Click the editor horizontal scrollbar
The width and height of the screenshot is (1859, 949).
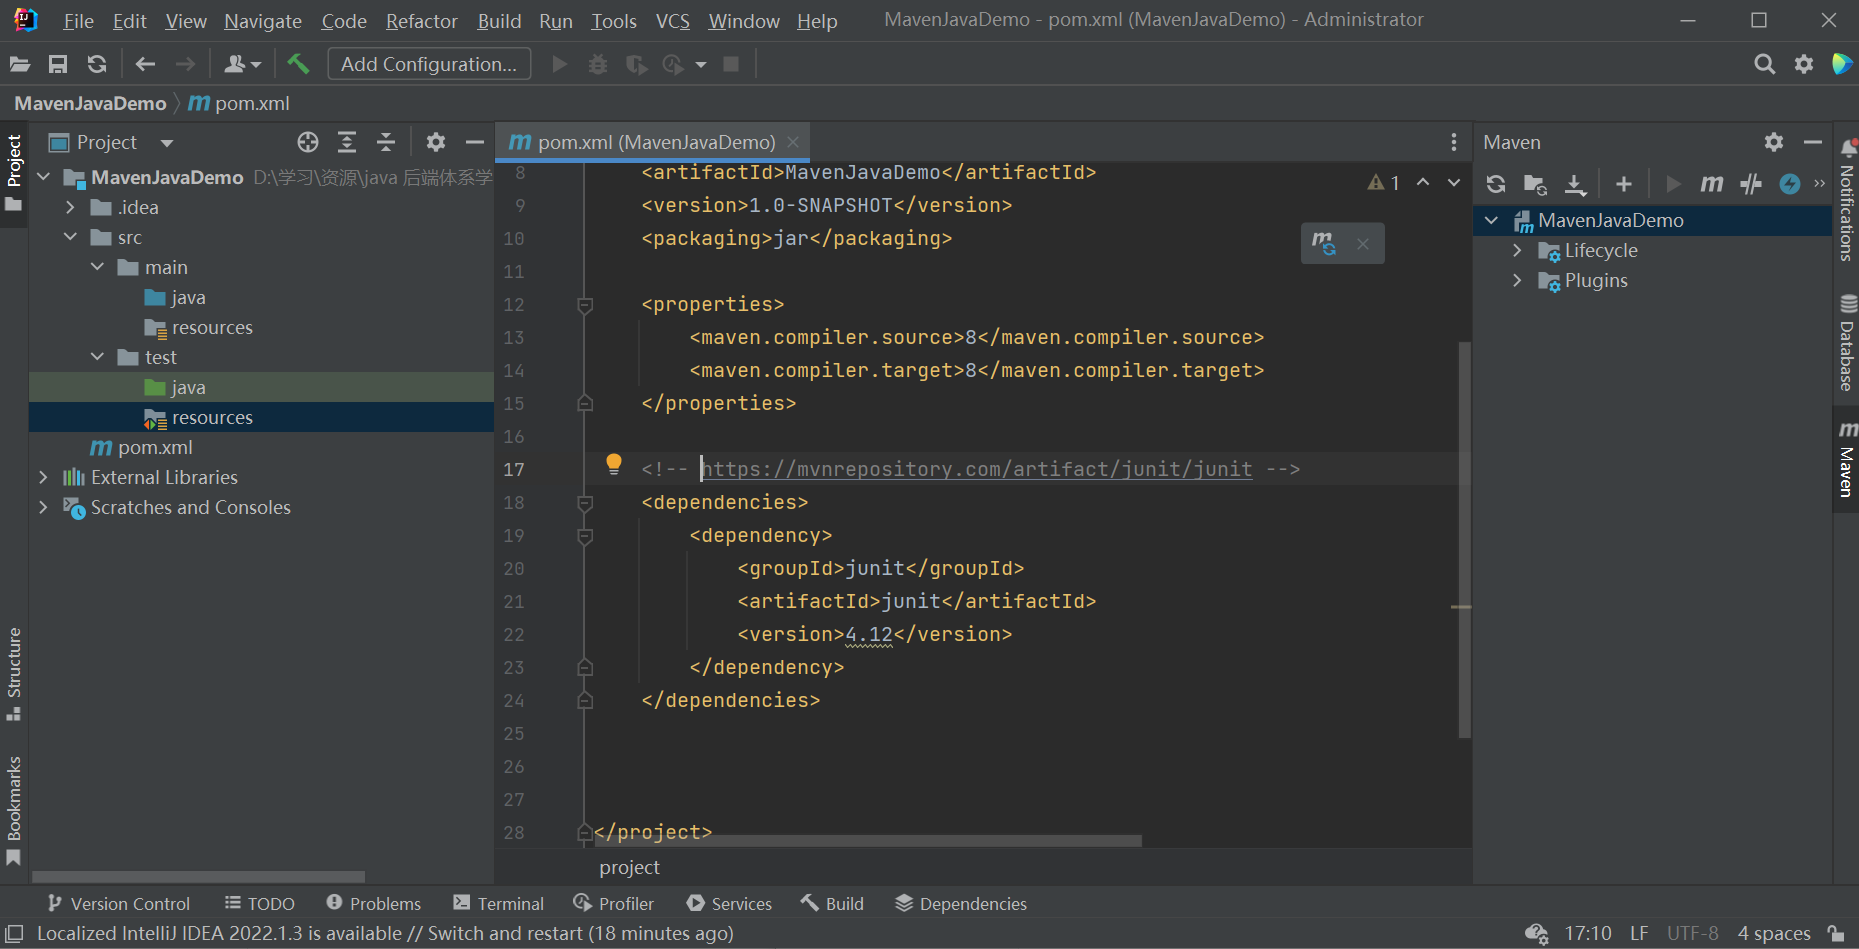[868, 841]
